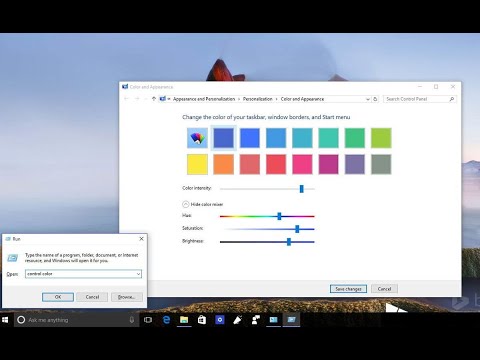Click the Saturation slider handle
Screen dimensions: 480x360
297,229
